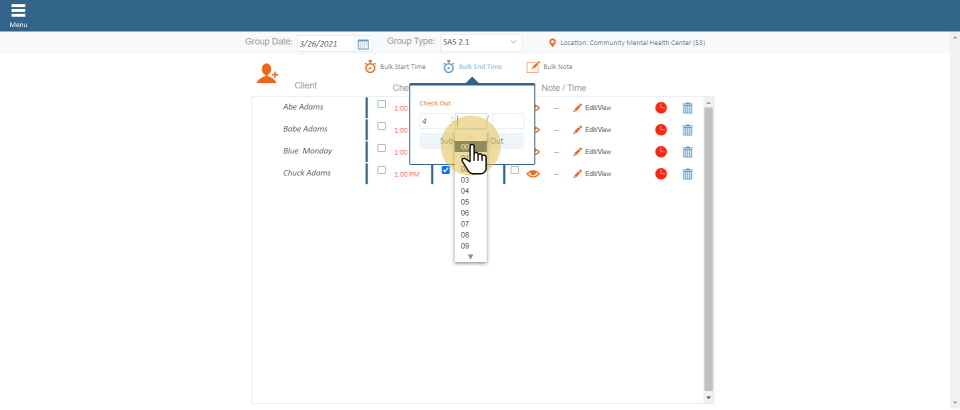Open the hamburger Menu
The width and height of the screenshot is (960, 410).
[x=18, y=14]
